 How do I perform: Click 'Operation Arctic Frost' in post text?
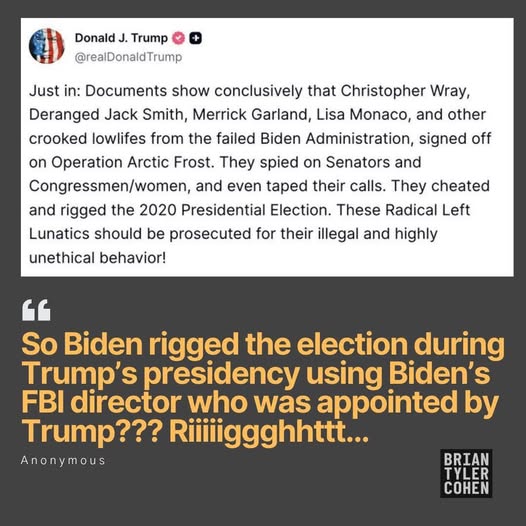[132, 163]
